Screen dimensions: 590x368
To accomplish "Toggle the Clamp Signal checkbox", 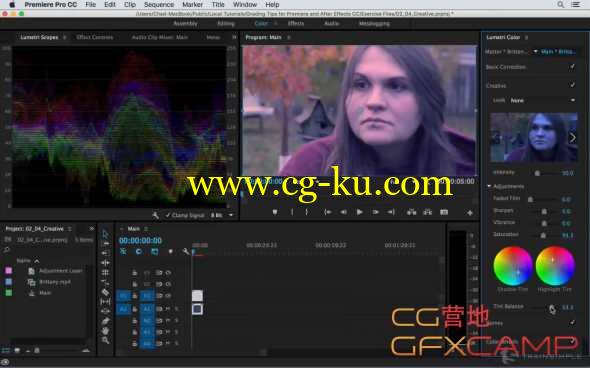I will [x=168, y=215].
